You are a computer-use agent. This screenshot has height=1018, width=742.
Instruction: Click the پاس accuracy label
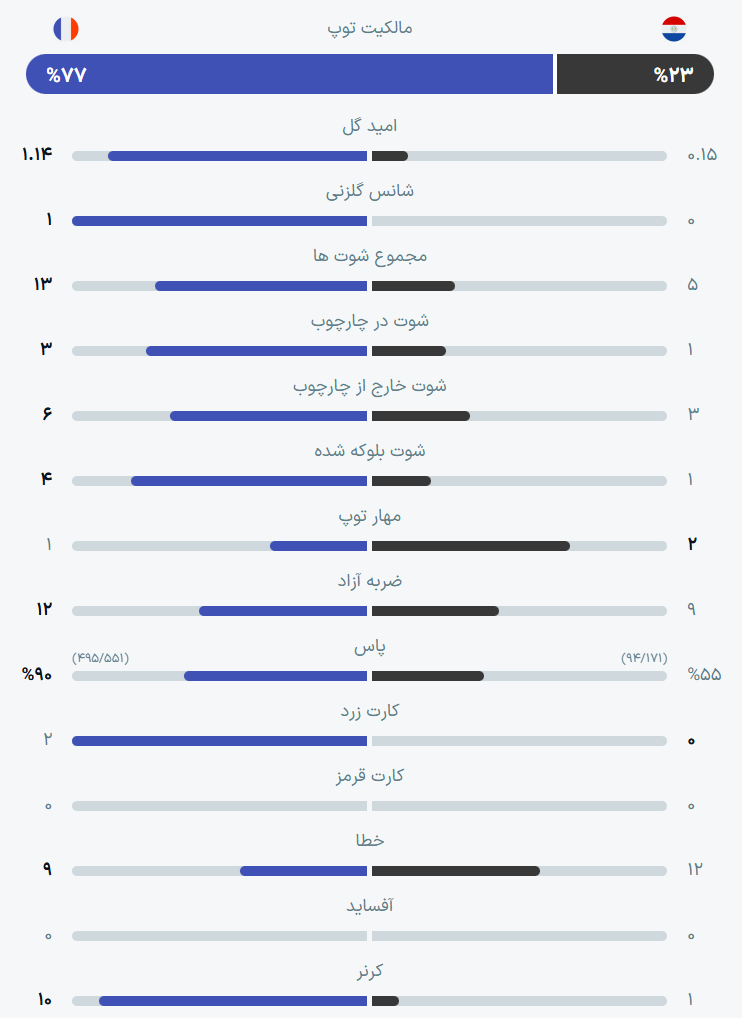pyautogui.click(x=369, y=647)
